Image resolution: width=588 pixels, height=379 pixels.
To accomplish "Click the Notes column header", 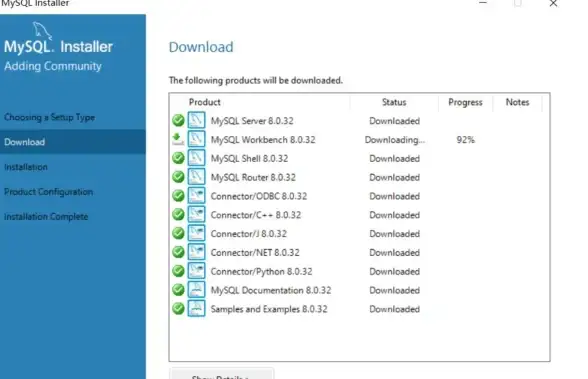I will [x=517, y=102].
